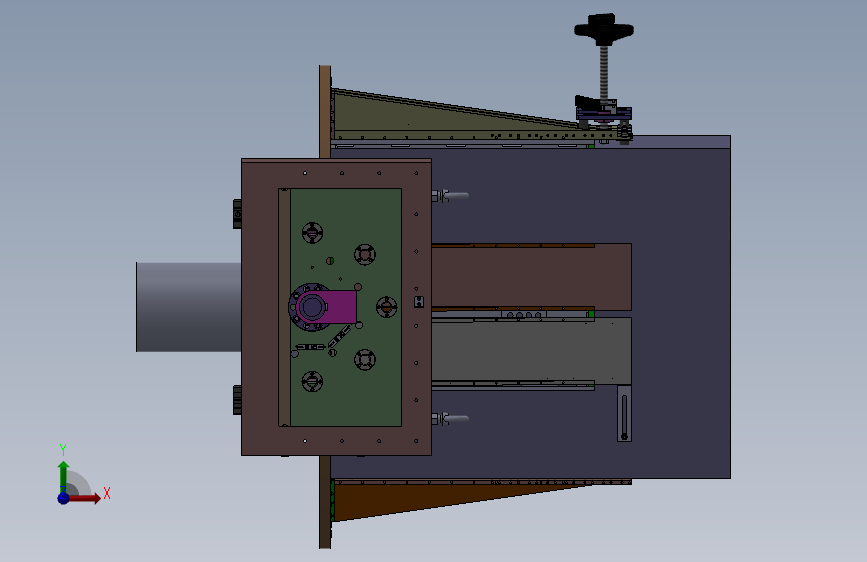
Task: Click the red X axis arrow of triad
Action: (x=84, y=498)
